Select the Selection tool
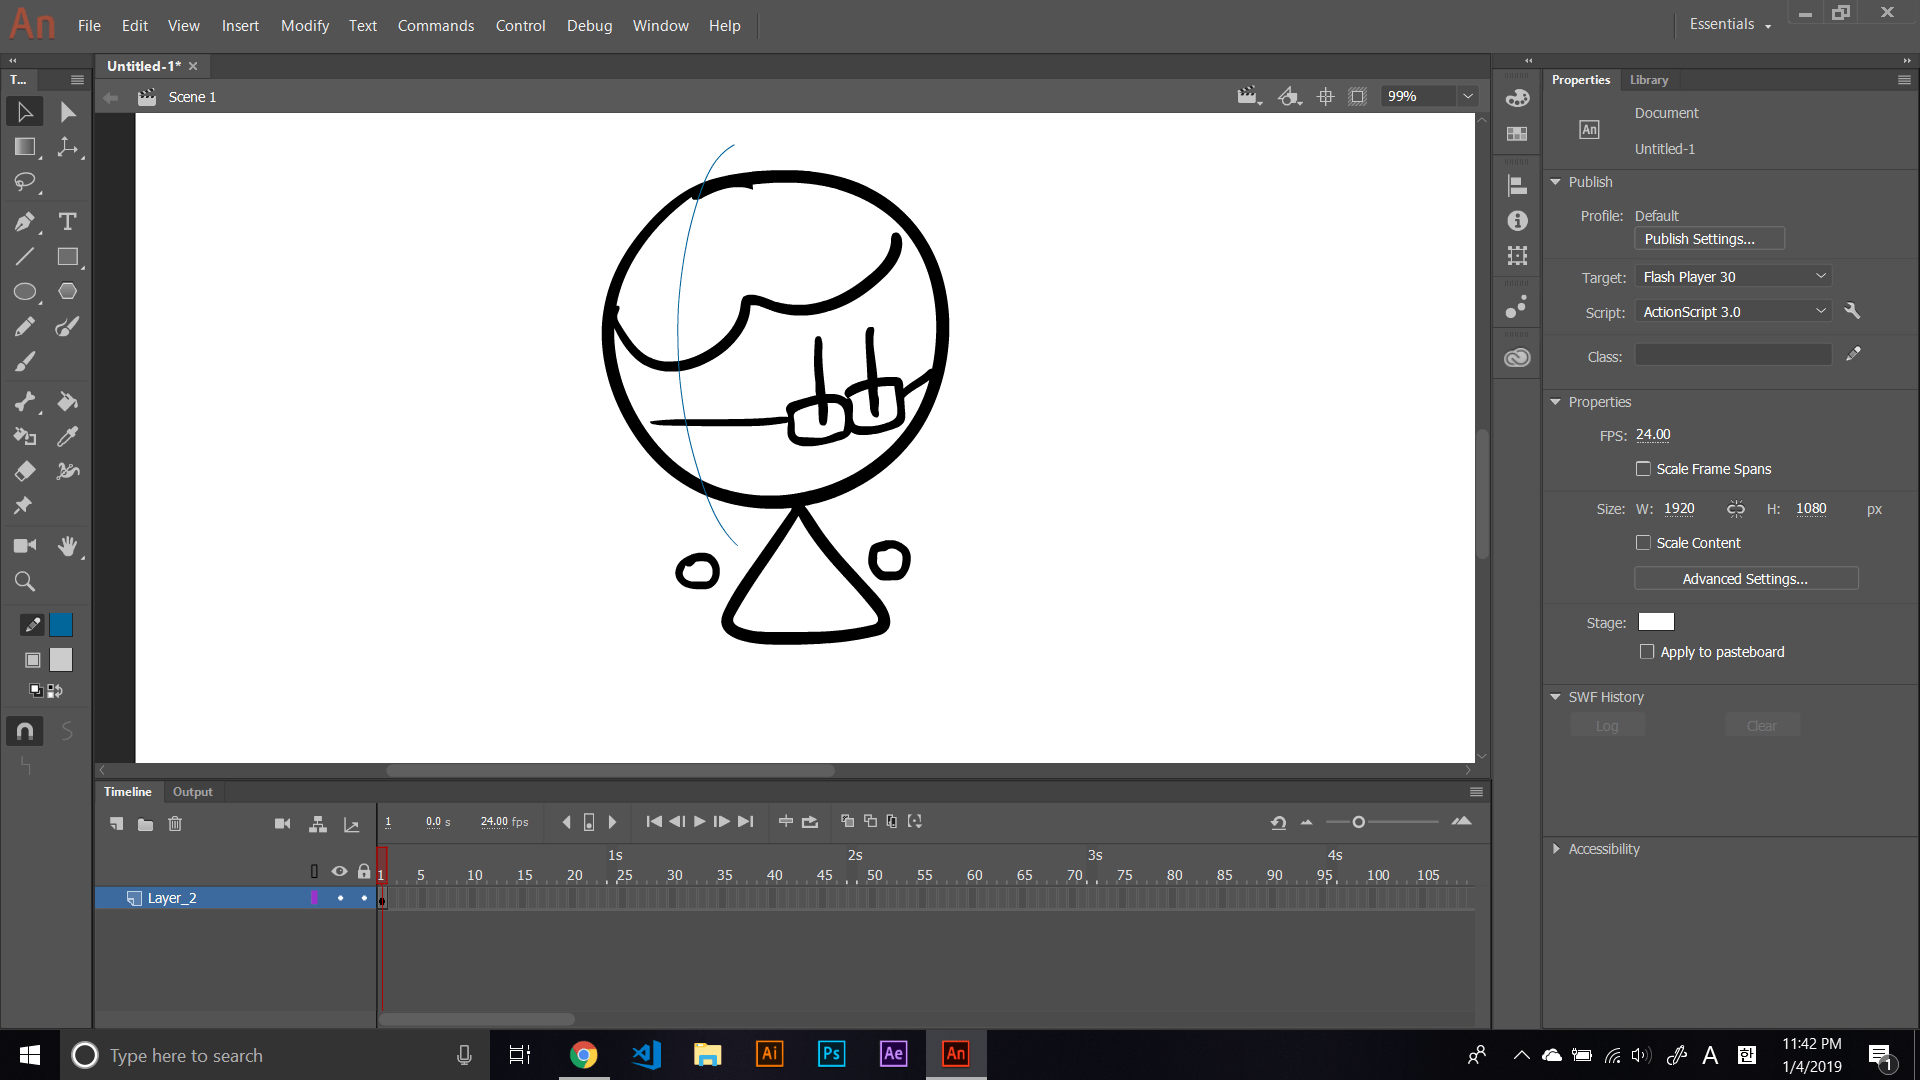The image size is (1920, 1080). pyautogui.click(x=24, y=112)
